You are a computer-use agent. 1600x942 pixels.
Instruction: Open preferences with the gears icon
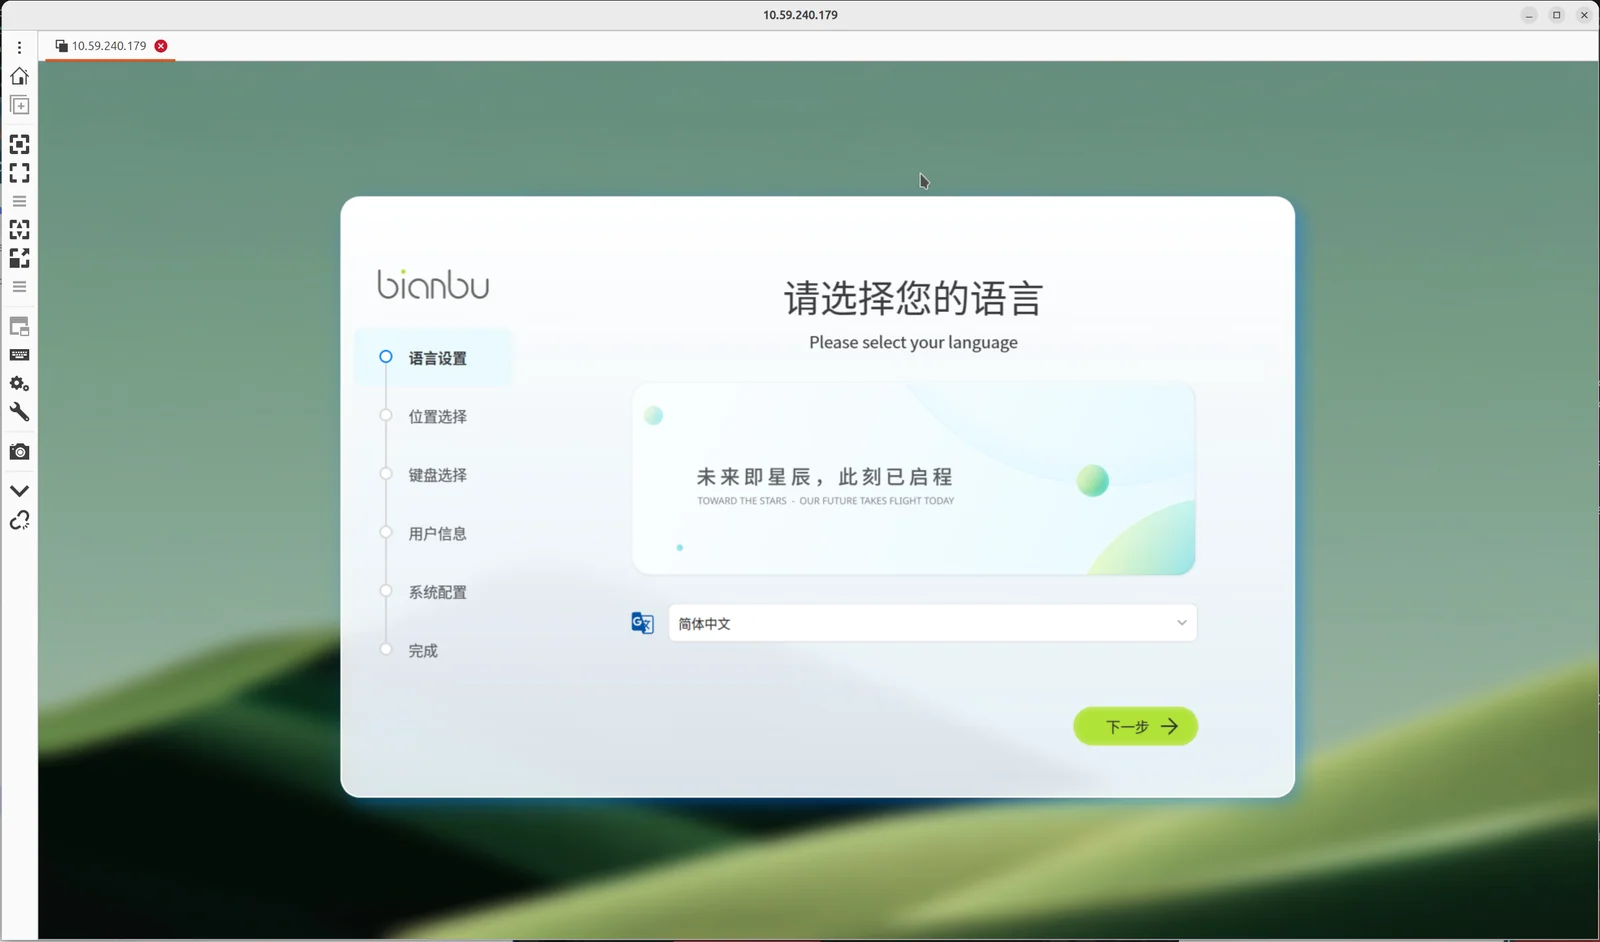click(x=19, y=384)
